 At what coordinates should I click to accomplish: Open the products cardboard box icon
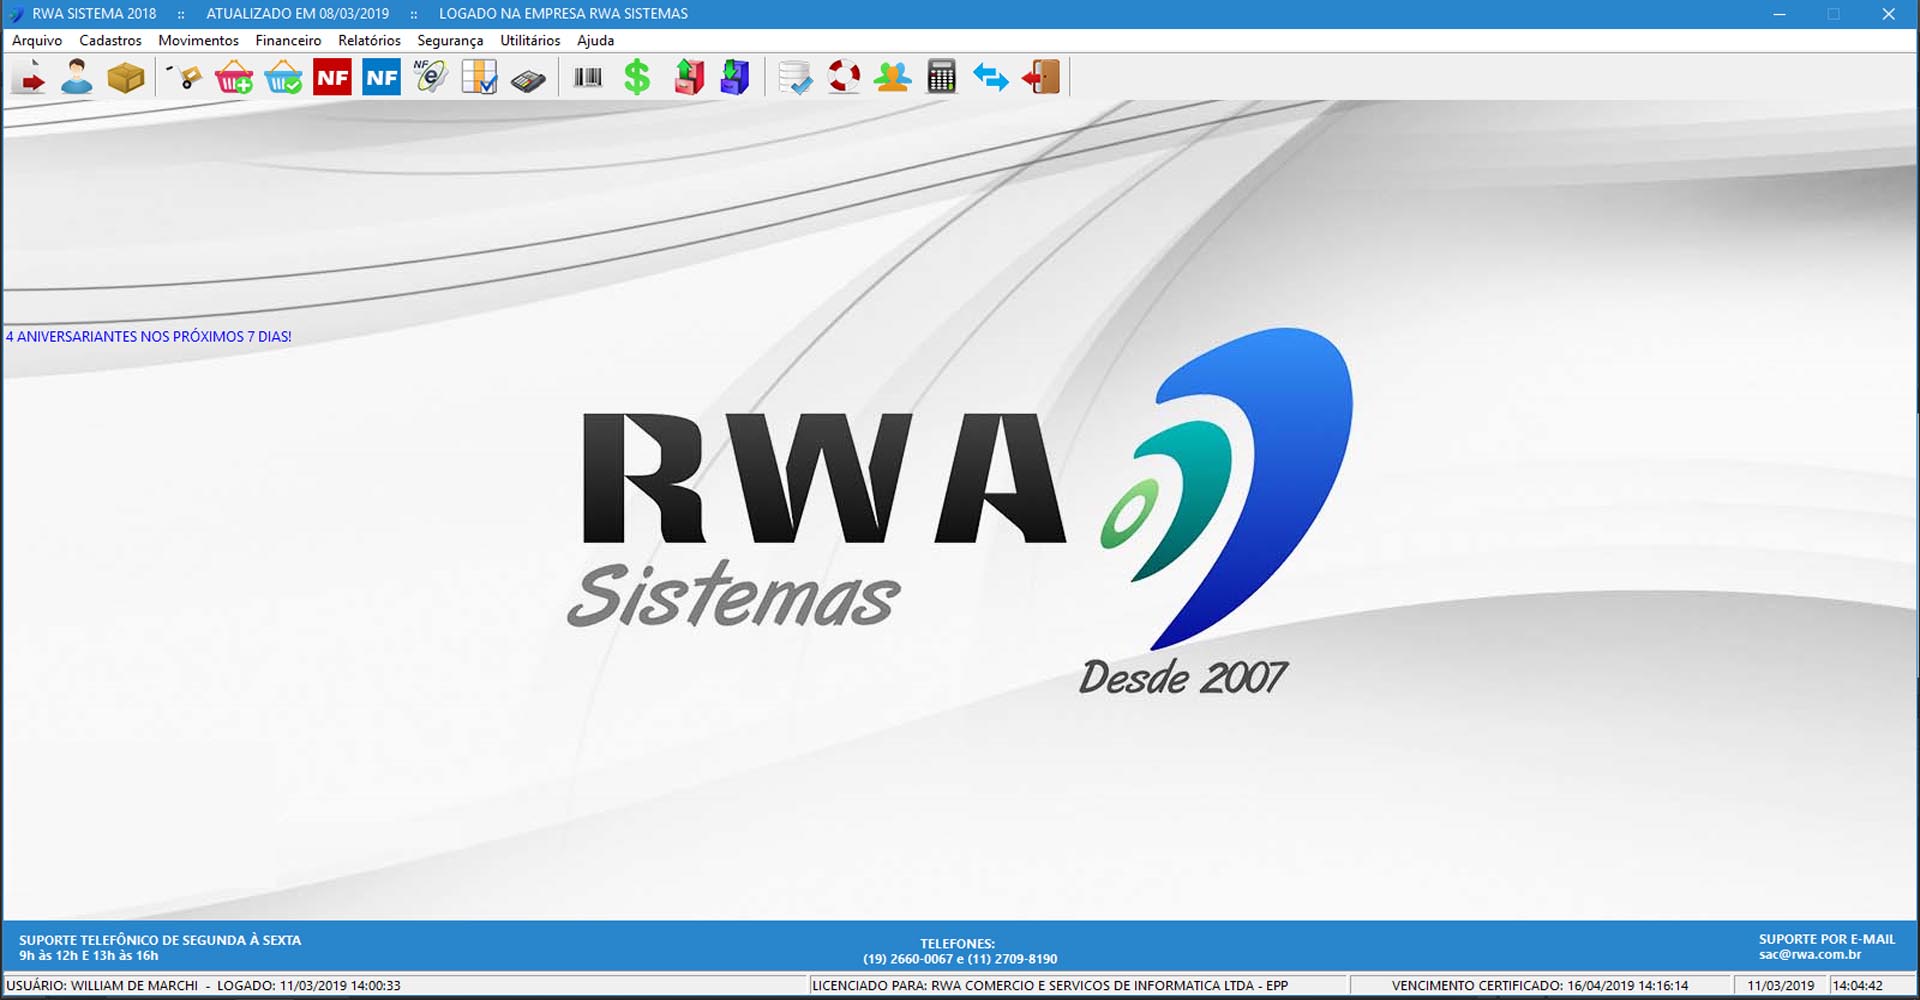[x=126, y=77]
